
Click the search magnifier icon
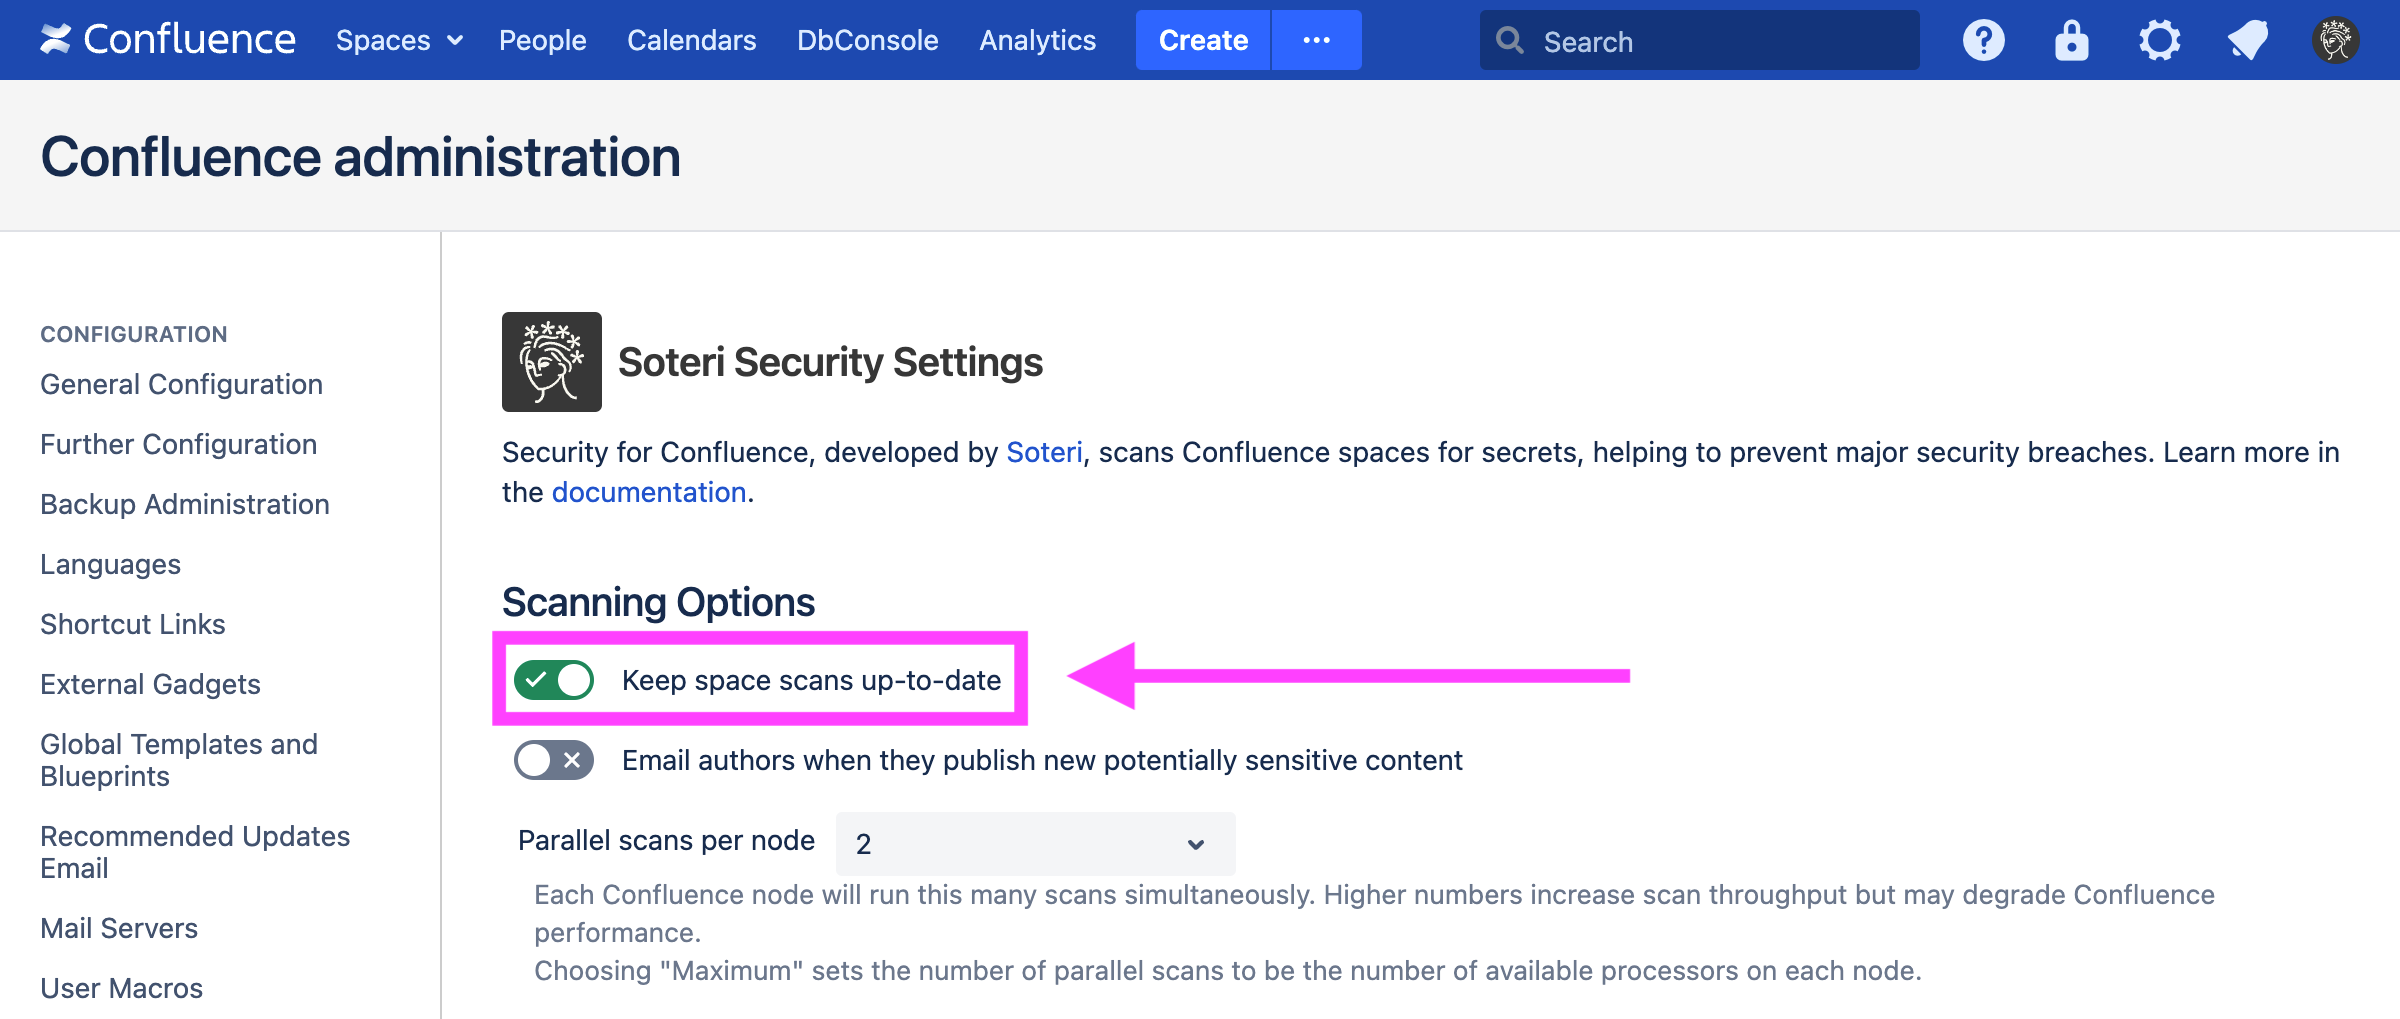(x=1510, y=39)
